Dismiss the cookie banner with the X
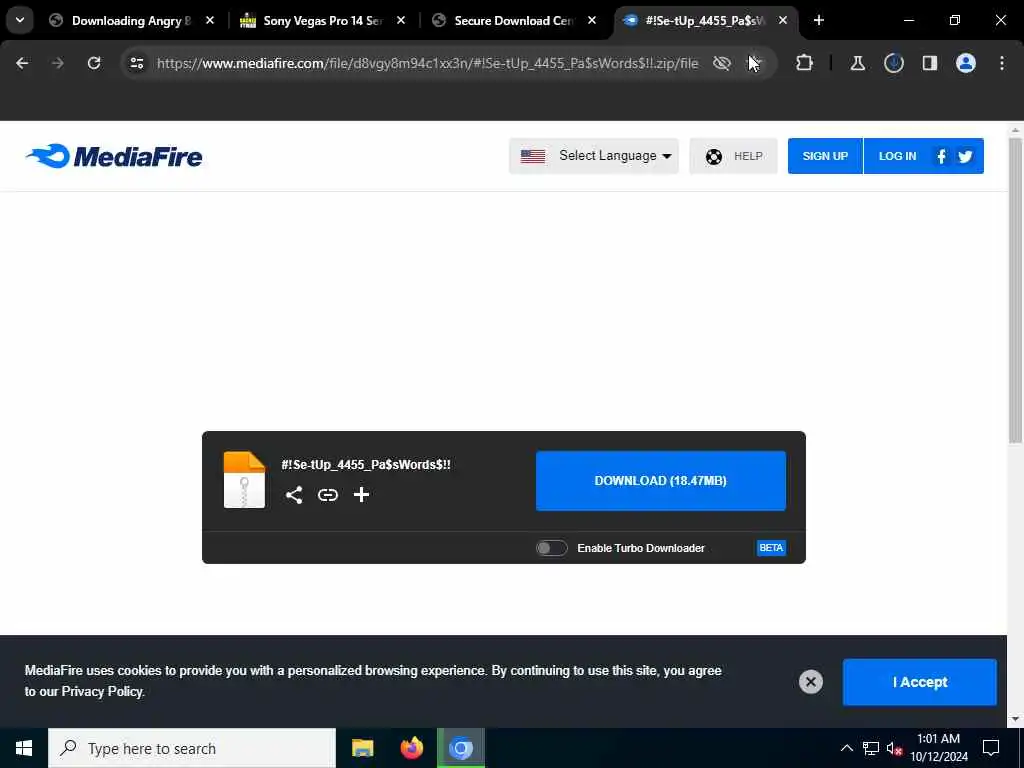The image size is (1024, 768). click(811, 682)
